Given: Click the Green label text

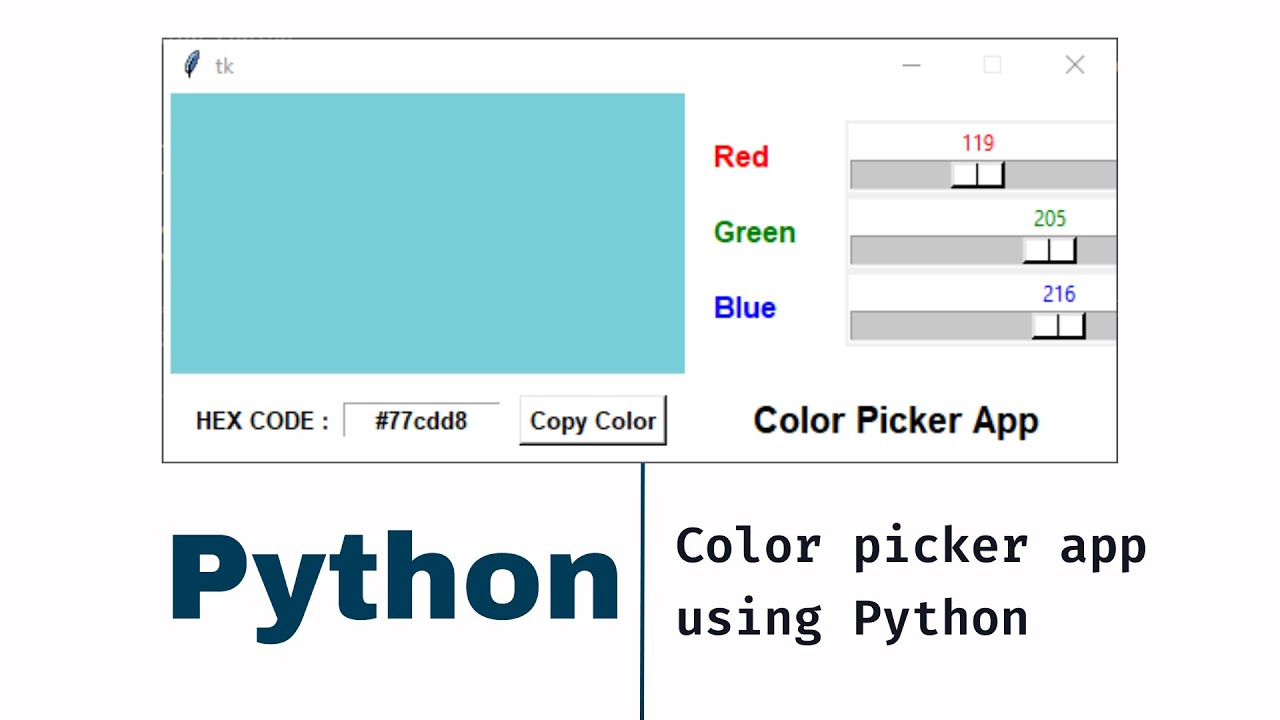Looking at the screenshot, I should [755, 232].
